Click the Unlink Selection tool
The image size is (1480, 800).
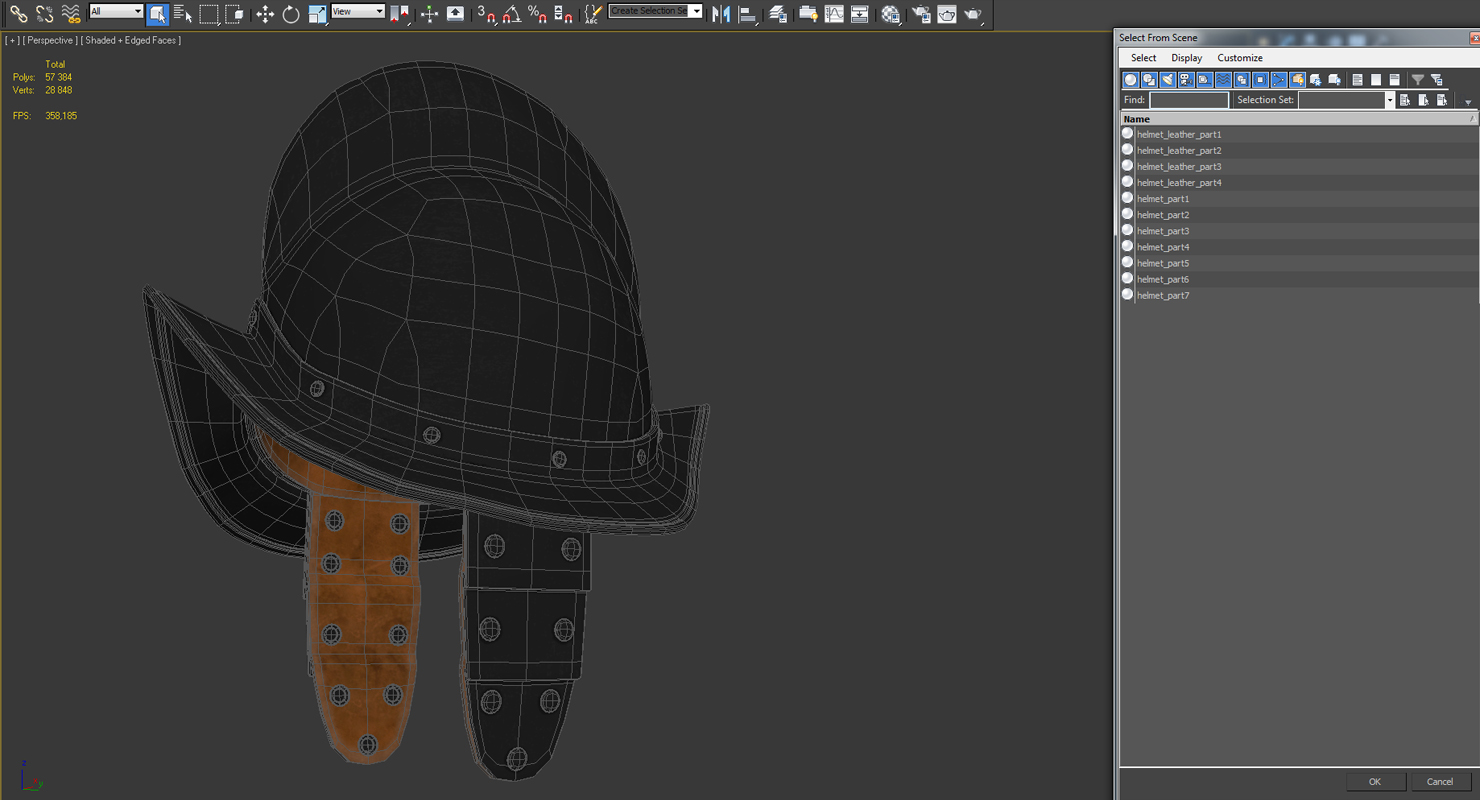(44, 14)
